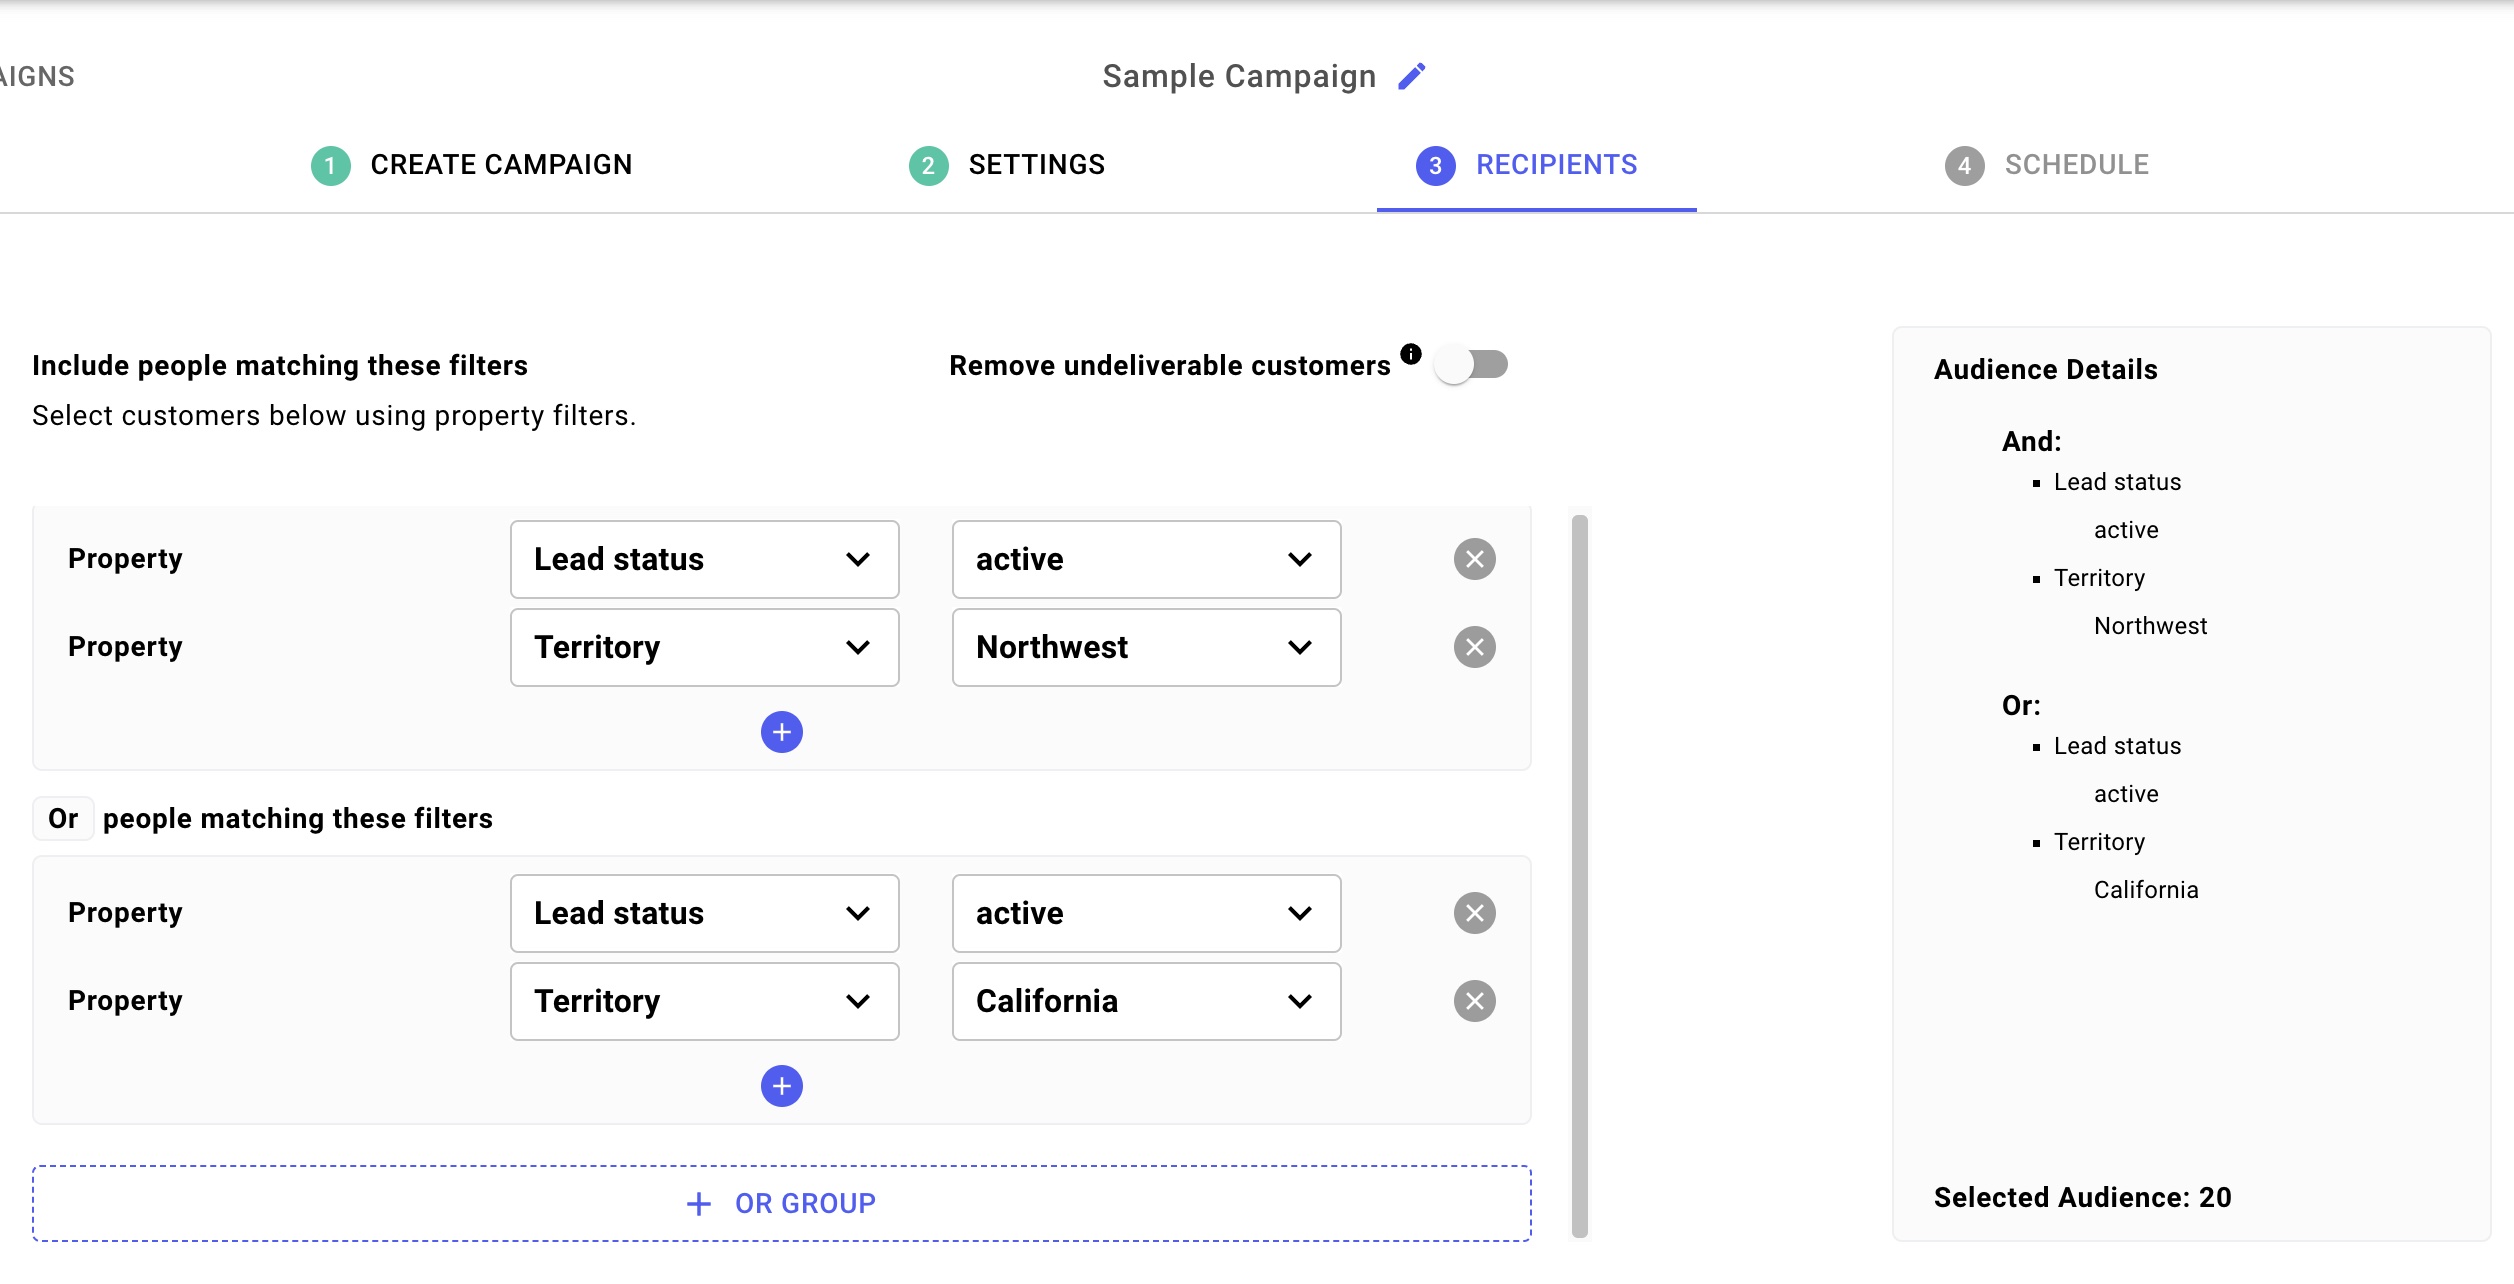Open the California territory value dropdown

1146,1001
